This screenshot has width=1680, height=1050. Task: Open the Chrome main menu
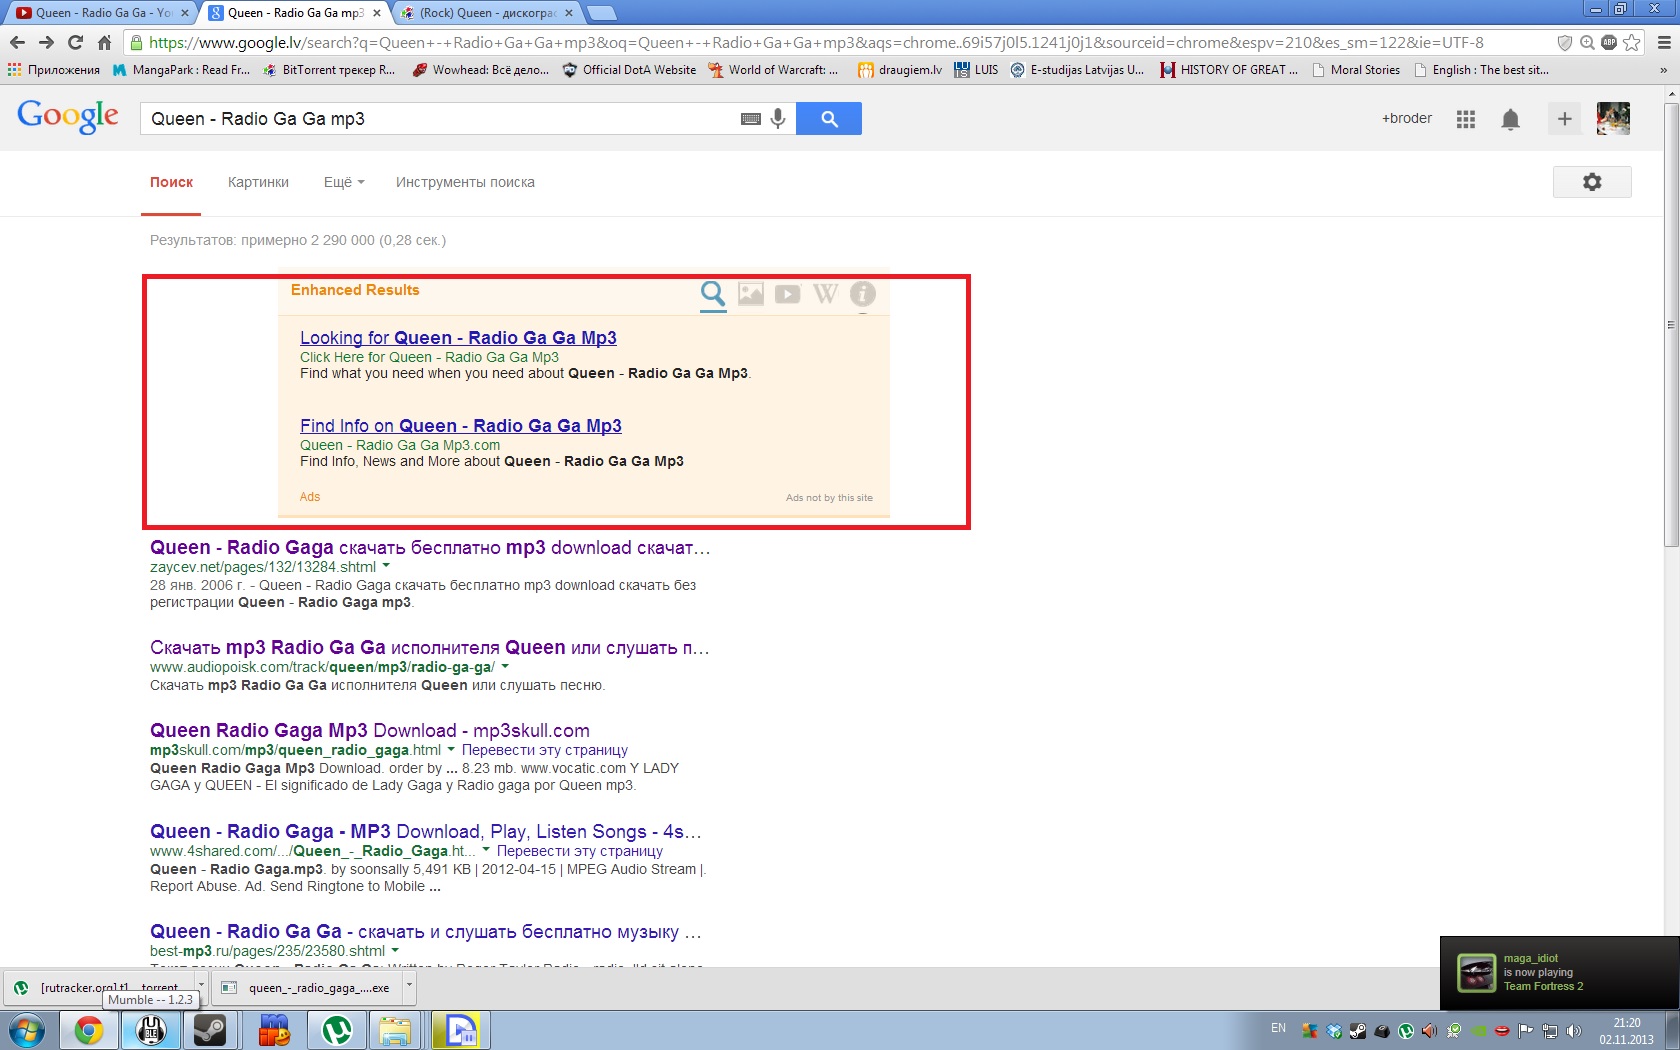tap(1664, 42)
